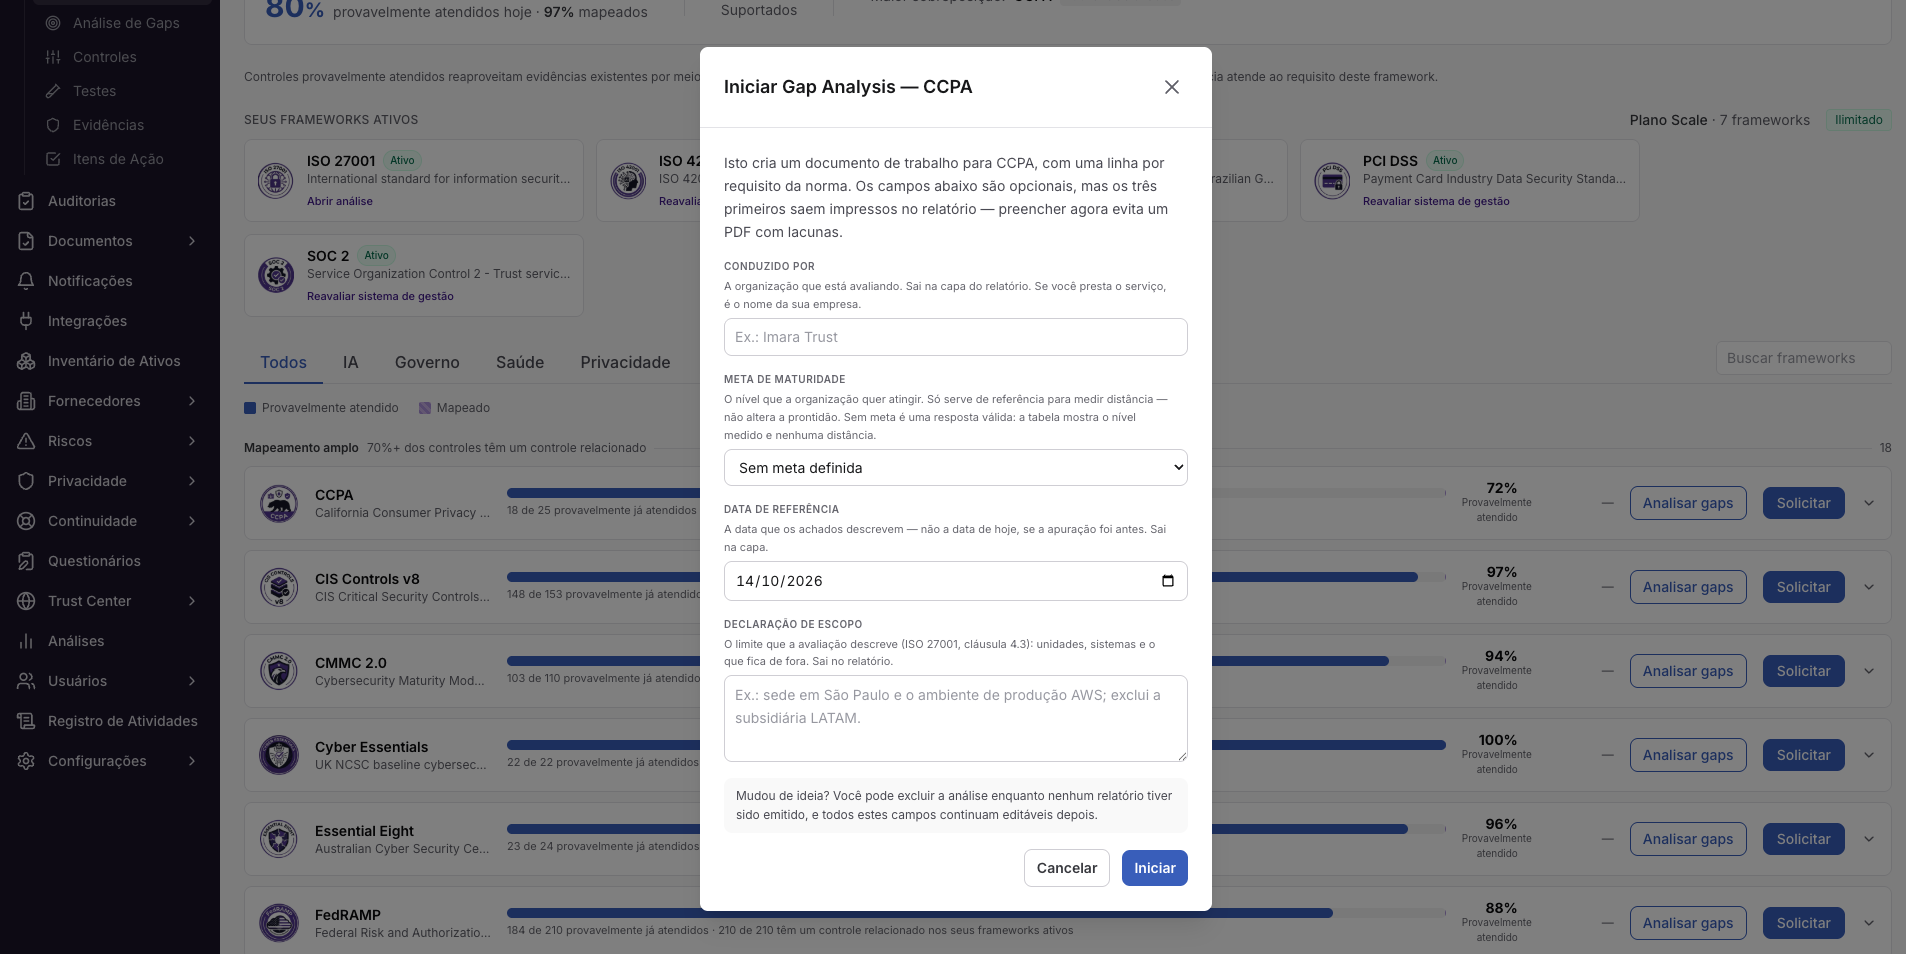Viewport: 1906px width, 954px height.
Task: Click the Cancelar button
Action: coord(1067,868)
